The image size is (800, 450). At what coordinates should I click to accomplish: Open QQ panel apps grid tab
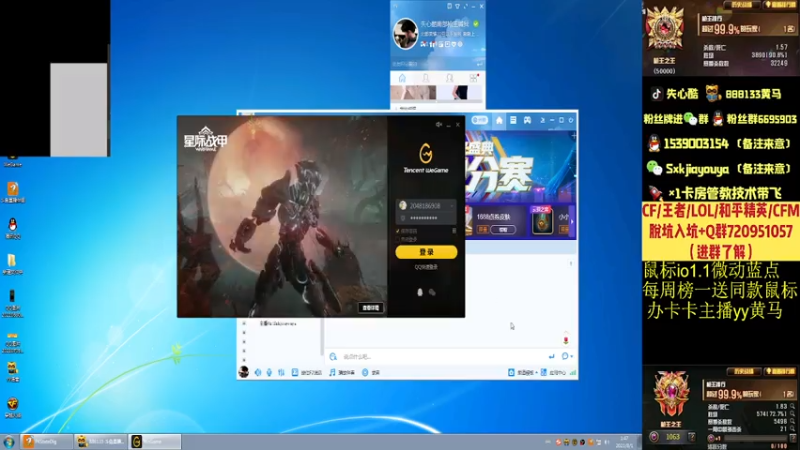473,78
